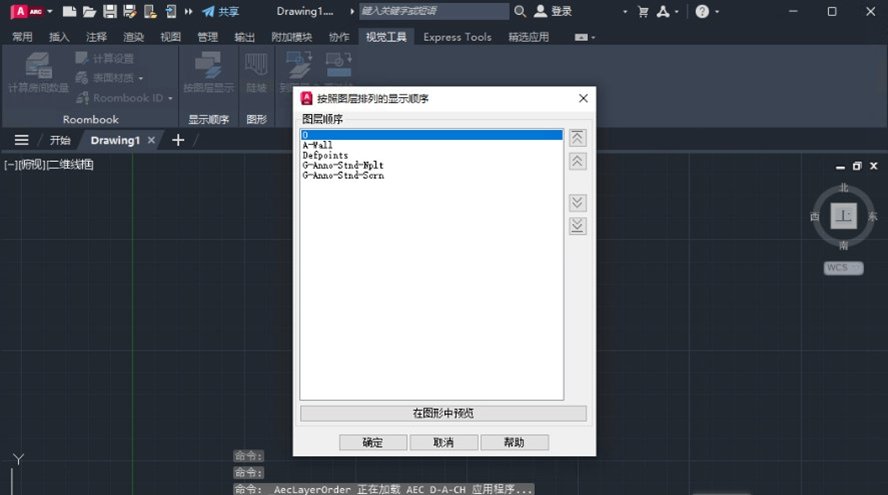Switch to the 附加模块 ribbon tab
888x495 pixels.
pos(292,37)
